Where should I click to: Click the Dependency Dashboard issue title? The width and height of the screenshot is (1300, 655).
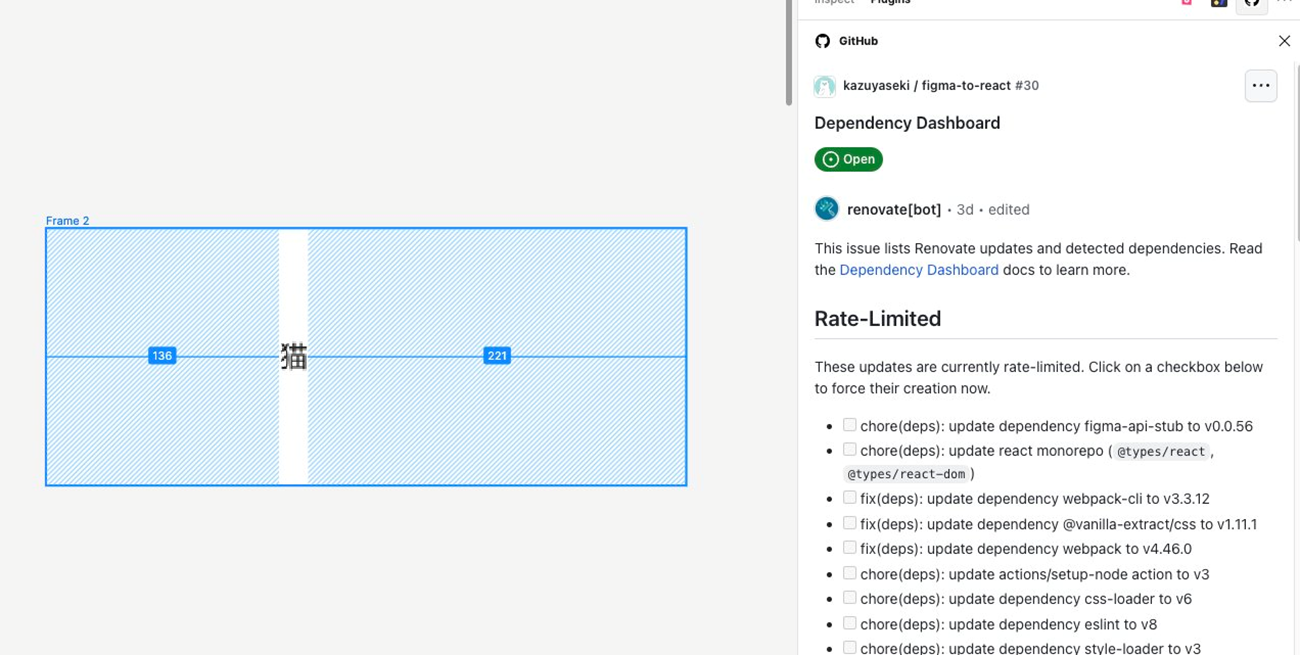pos(907,123)
